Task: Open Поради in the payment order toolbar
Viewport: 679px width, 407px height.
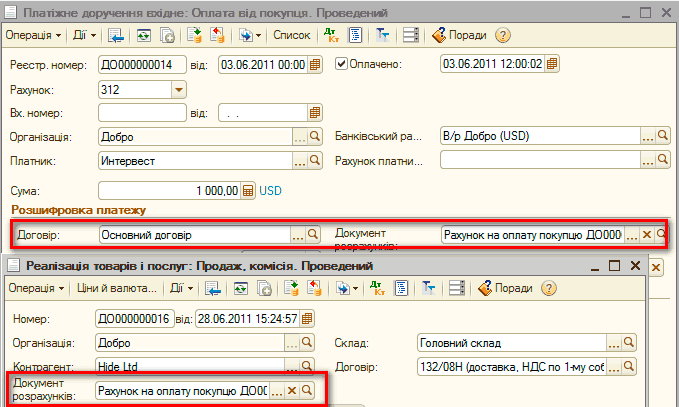Action: tap(460, 35)
